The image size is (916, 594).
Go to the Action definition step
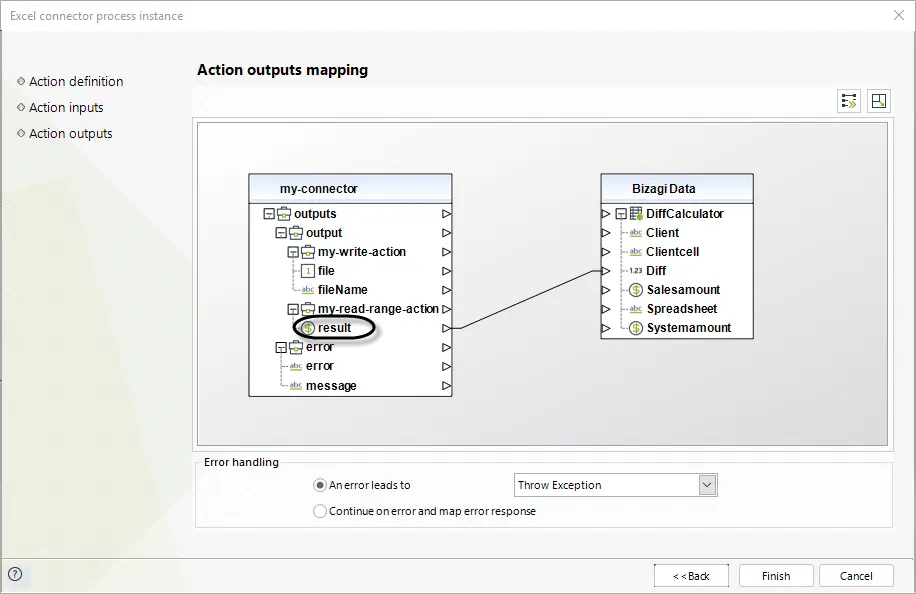click(76, 82)
